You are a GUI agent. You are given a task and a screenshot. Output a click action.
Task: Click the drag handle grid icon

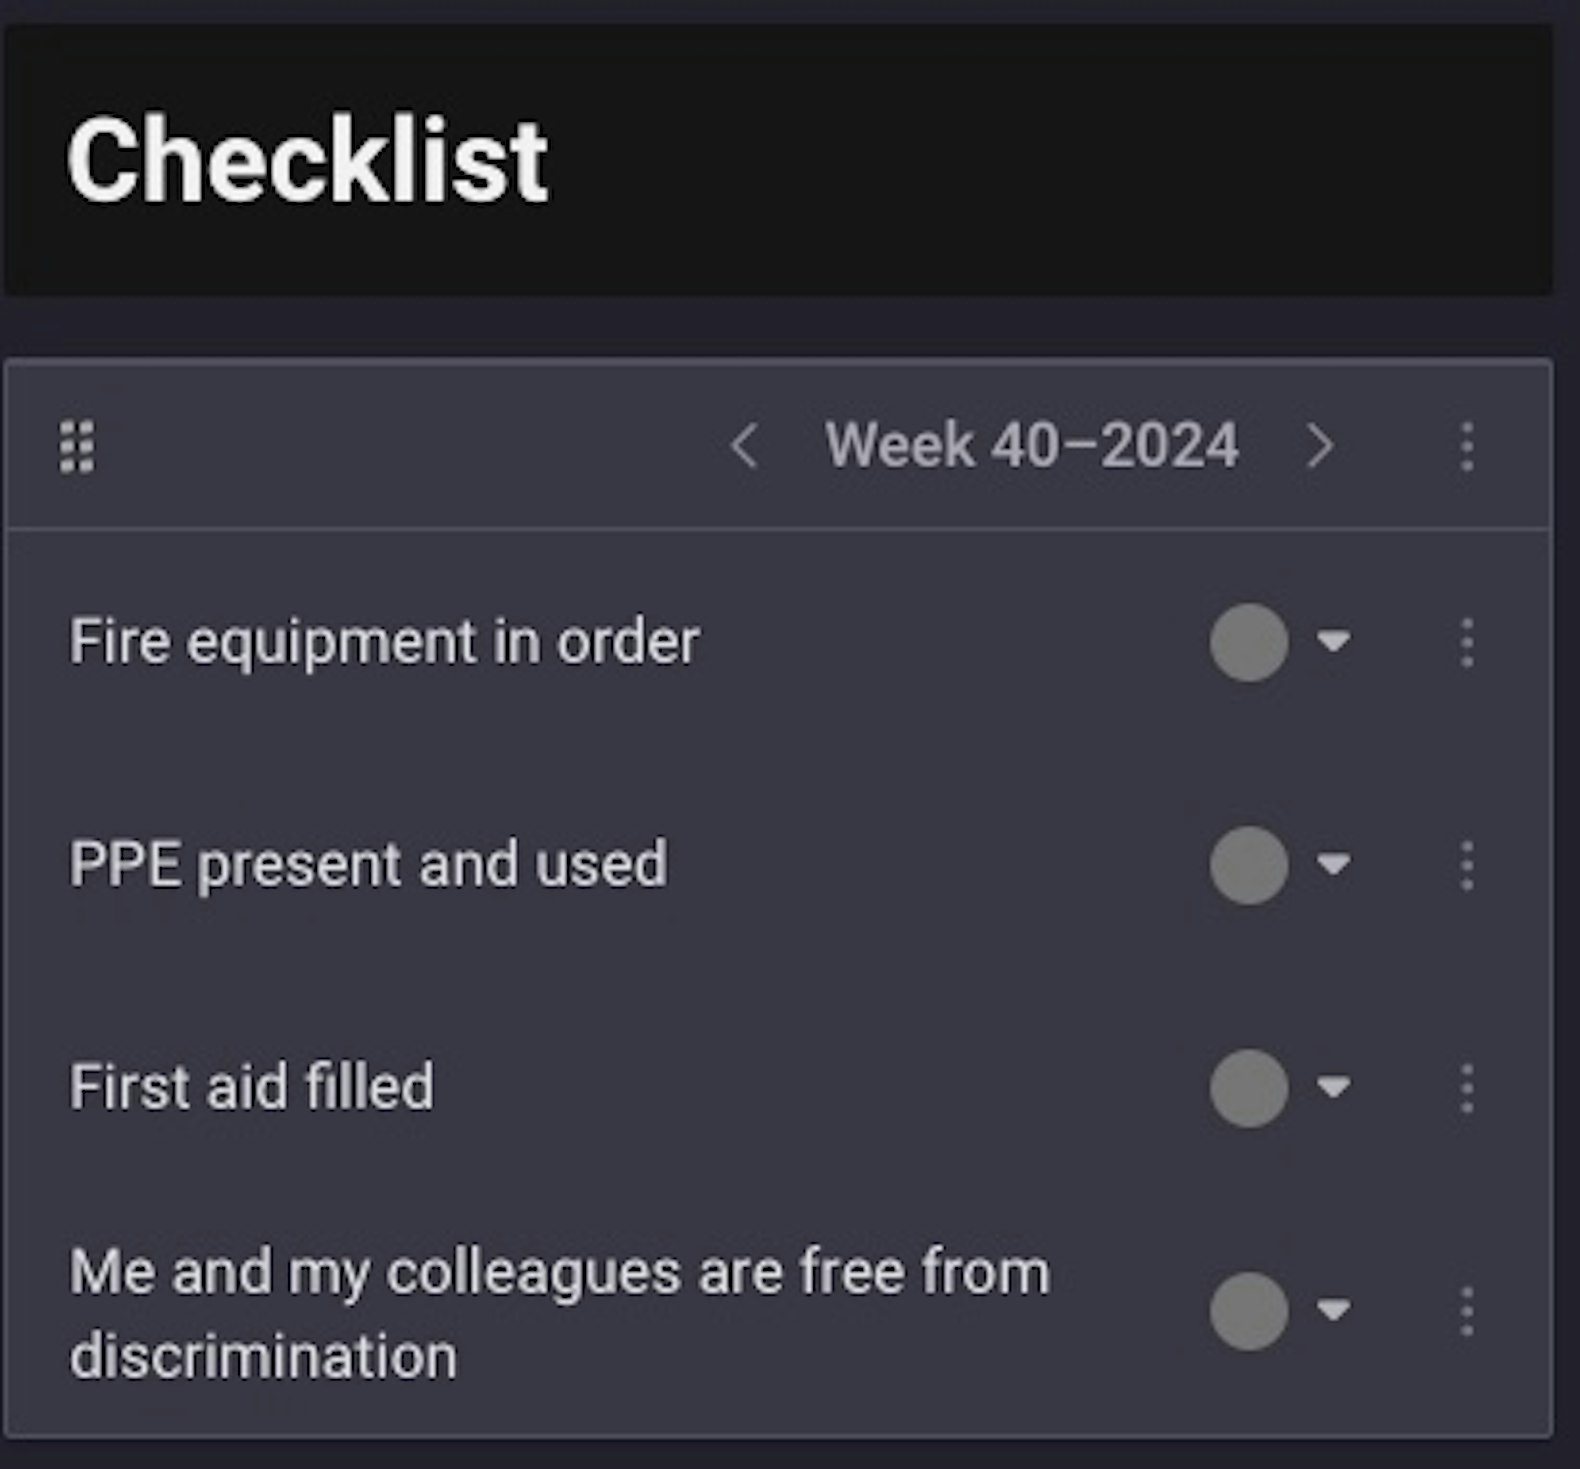77,446
